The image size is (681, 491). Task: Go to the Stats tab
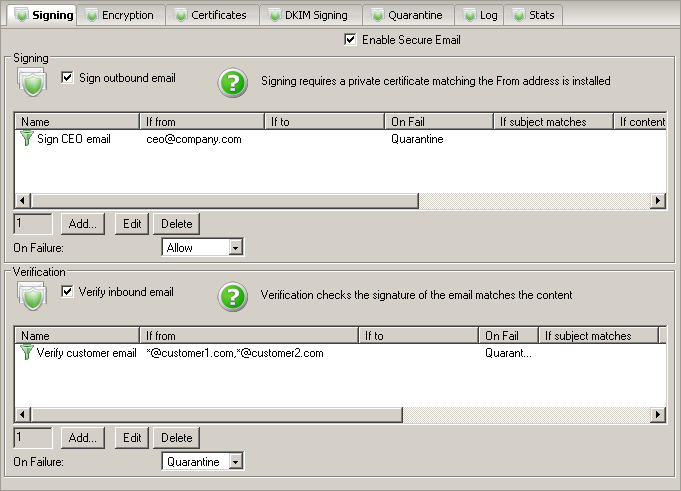point(533,15)
